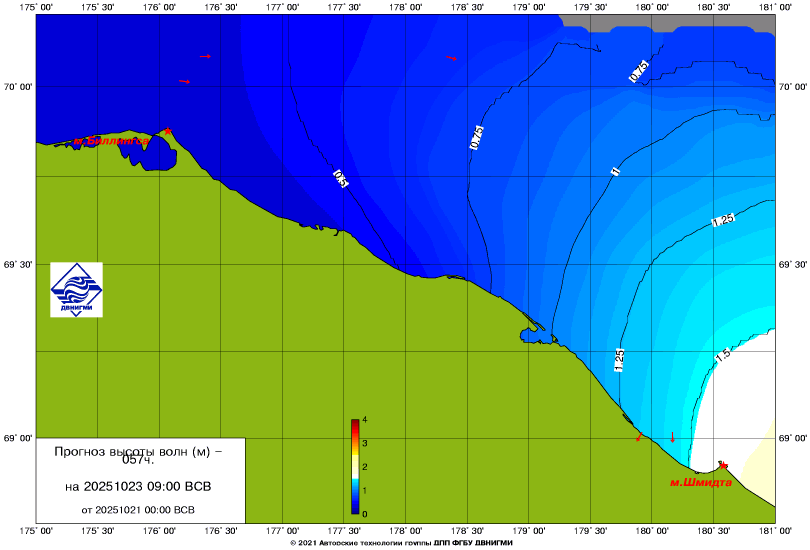
Task: Click the Прогноз высоты волн title text
Action: coord(137,455)
